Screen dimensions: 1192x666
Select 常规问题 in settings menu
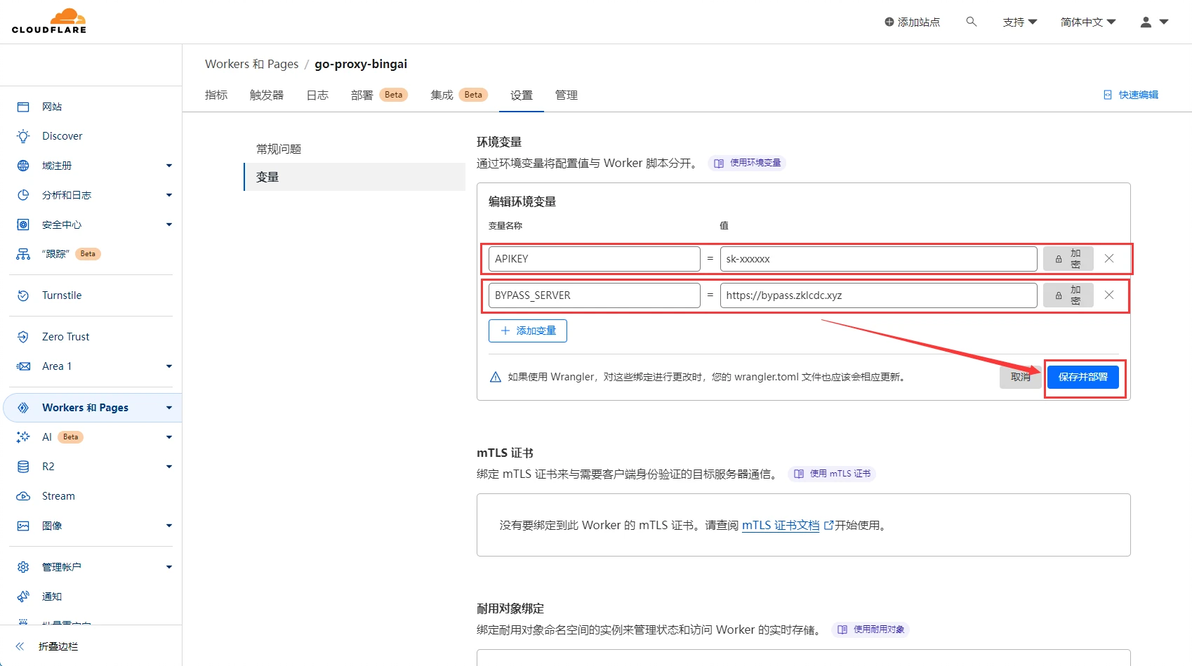click(278, 149)
